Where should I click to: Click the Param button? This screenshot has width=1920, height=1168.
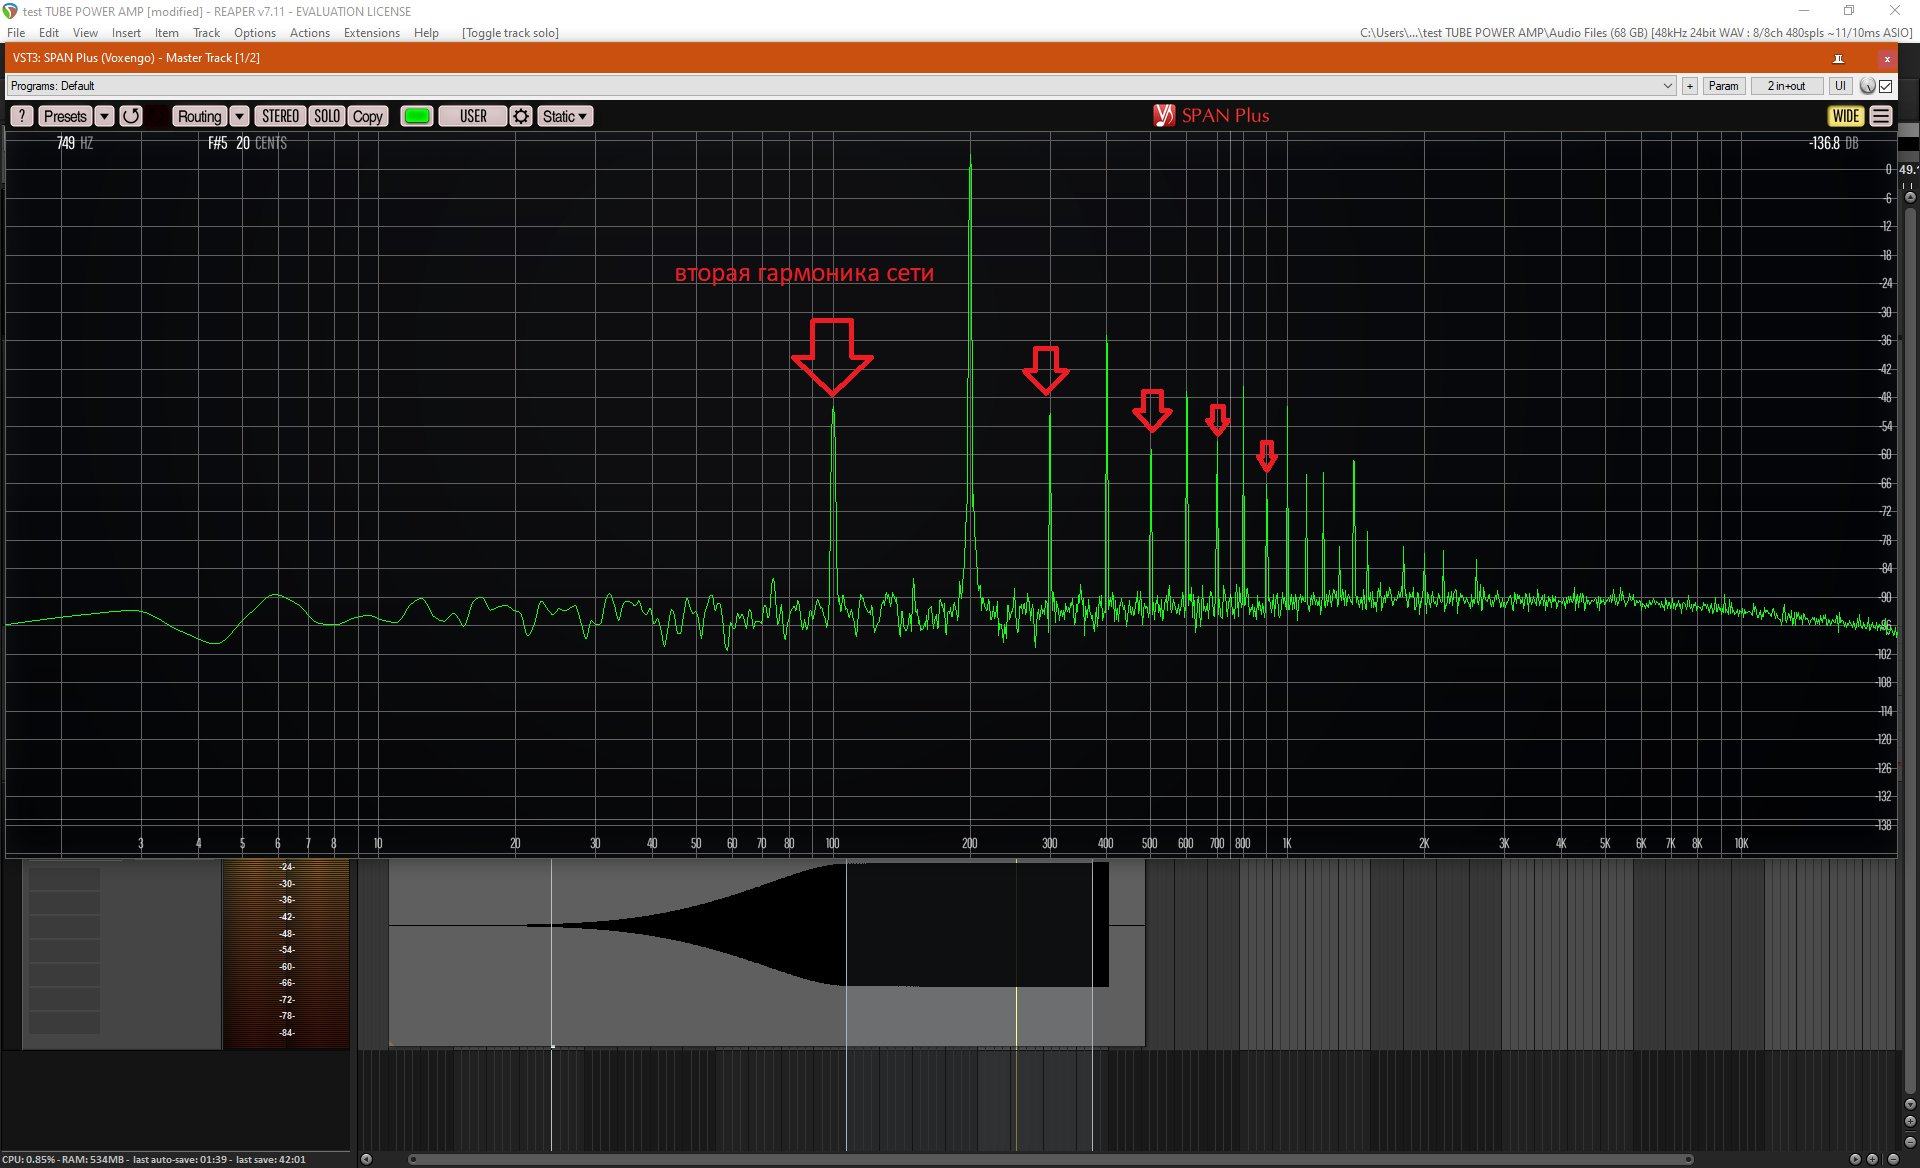pyautogui.click(x=1723, y=86)
